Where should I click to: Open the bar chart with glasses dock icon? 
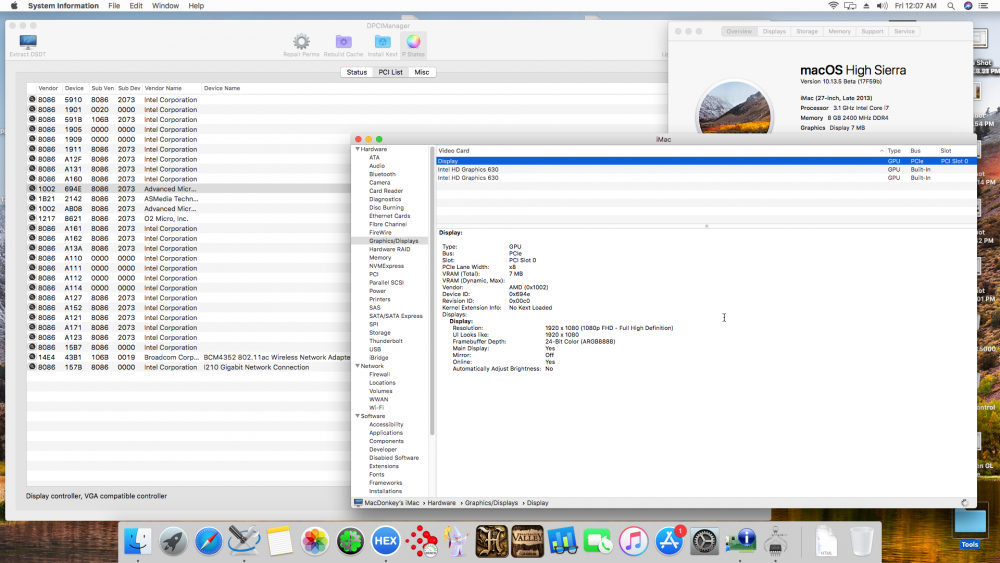[x=562, y=541]
